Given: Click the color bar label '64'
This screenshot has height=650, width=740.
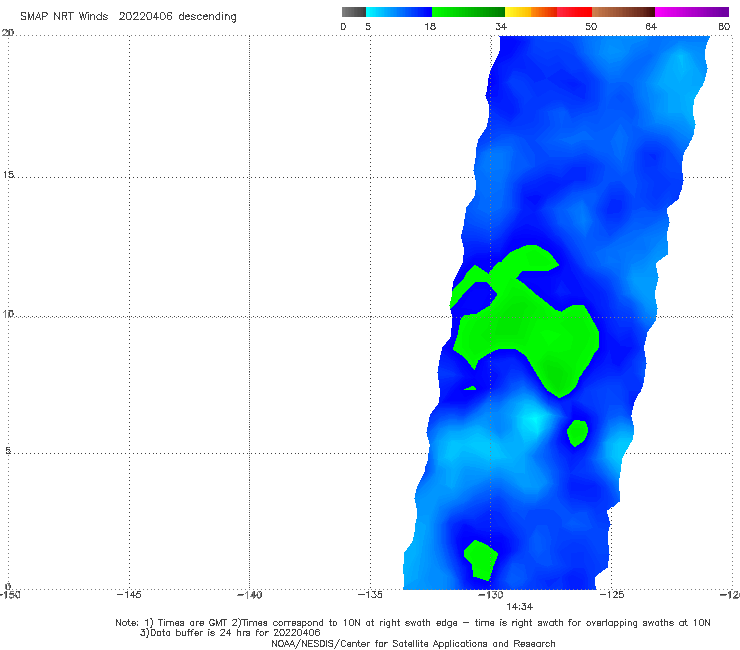Looking at the screenshot, I should pos(651,27).
